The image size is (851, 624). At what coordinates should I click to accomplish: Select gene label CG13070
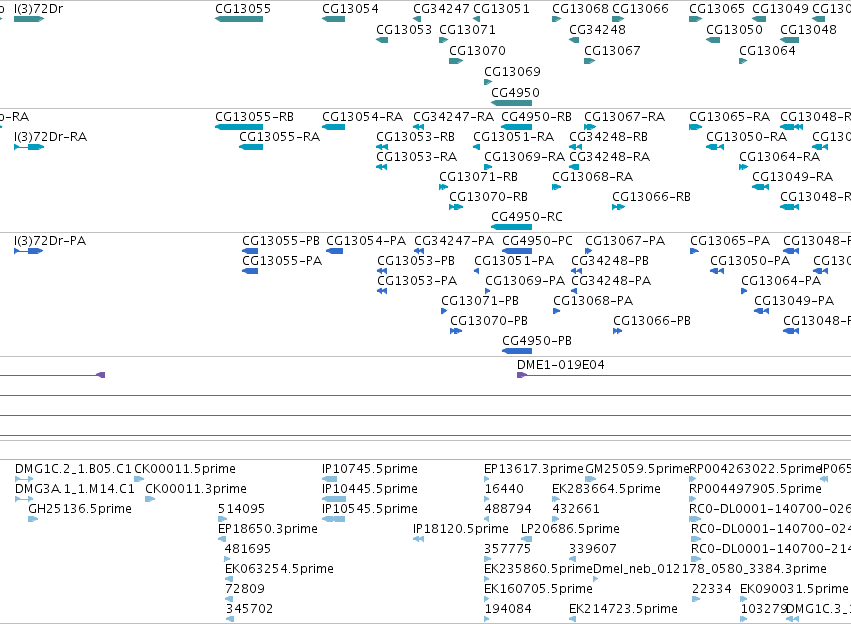tap(478, 50)
